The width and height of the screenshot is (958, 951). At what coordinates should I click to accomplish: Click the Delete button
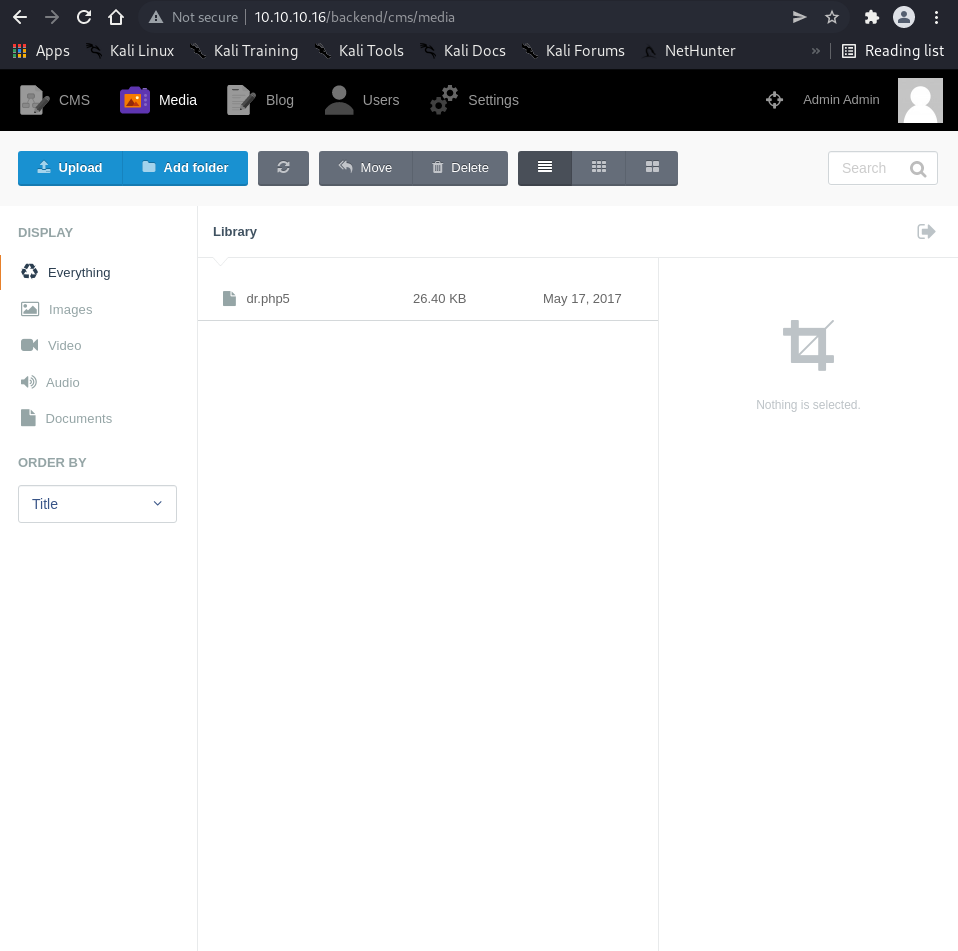coord(460,168)
